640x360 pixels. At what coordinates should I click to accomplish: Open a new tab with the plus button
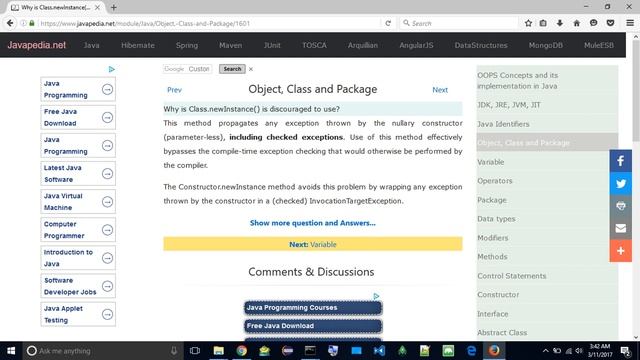[x=114, y=7]
